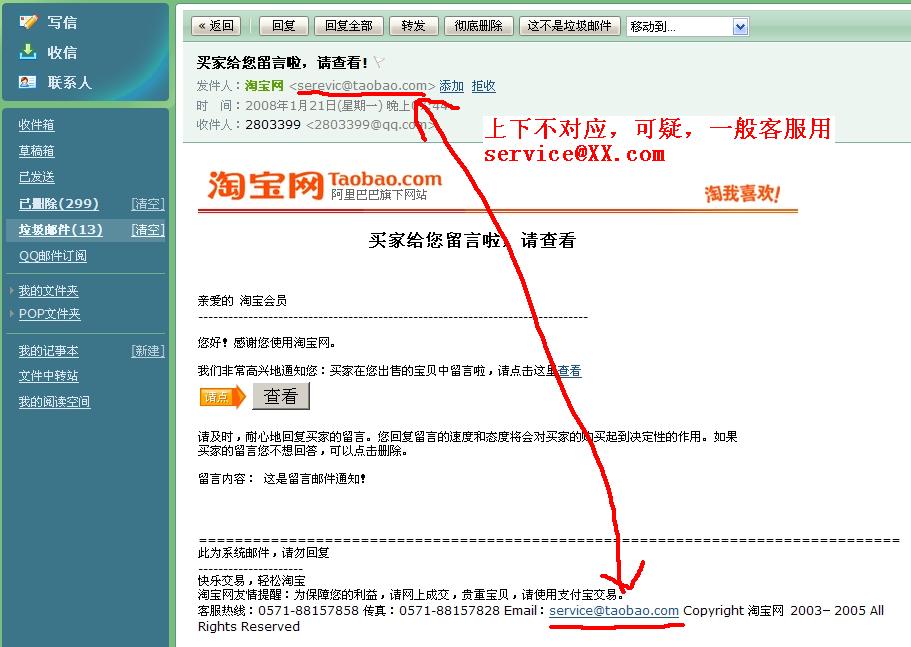The width and height of the screenshot is (911, 647).
Task: Open the 草稿箱 drafts folder
Action: (x=37, y=151)
